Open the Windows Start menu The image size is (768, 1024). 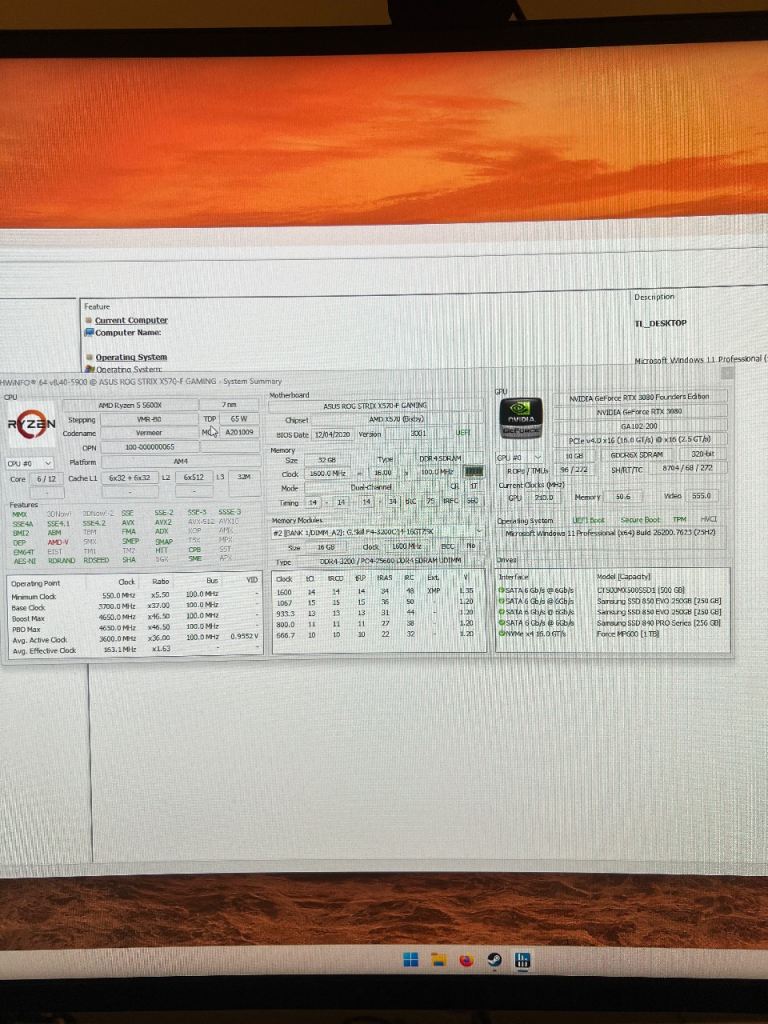[x=410, y=960]
